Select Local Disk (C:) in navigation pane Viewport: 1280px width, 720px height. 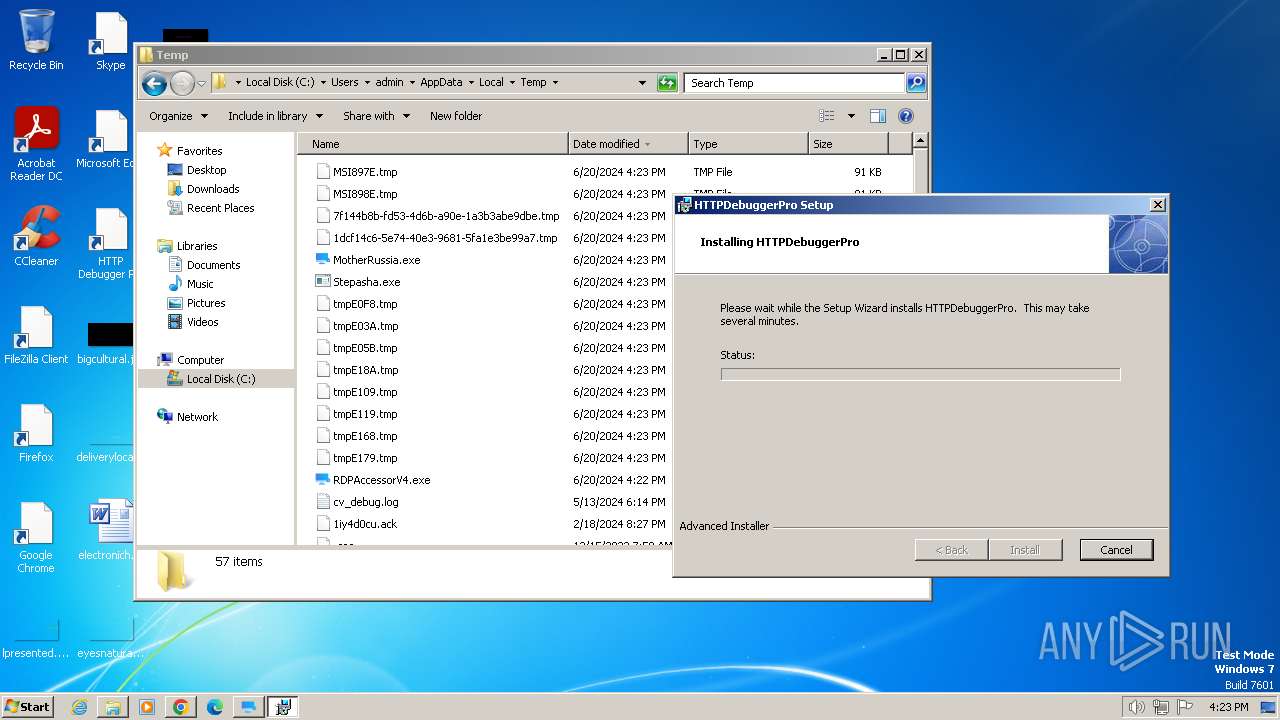(x=216, y=379)
